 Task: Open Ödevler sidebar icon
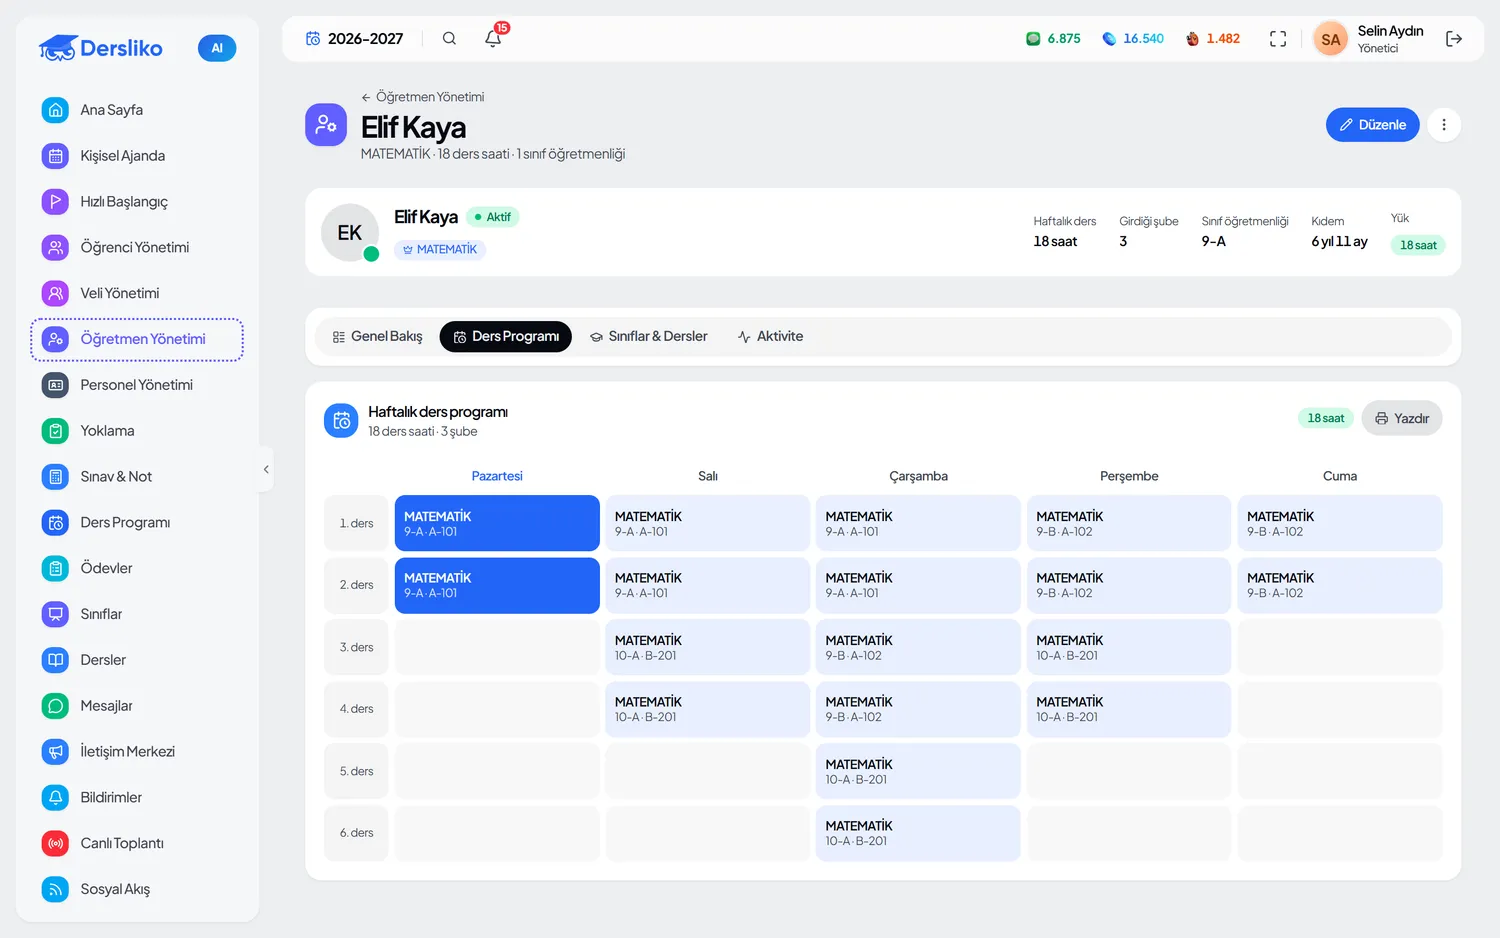(x=56, y=568)
